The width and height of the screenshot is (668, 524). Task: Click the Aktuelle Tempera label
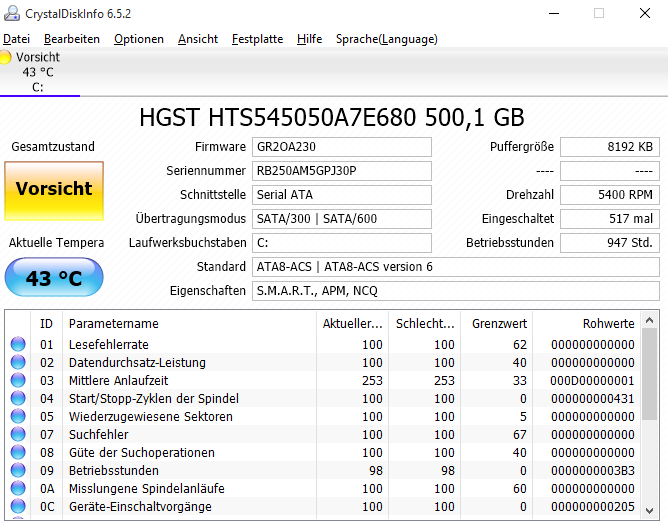[x=56, y=243]
